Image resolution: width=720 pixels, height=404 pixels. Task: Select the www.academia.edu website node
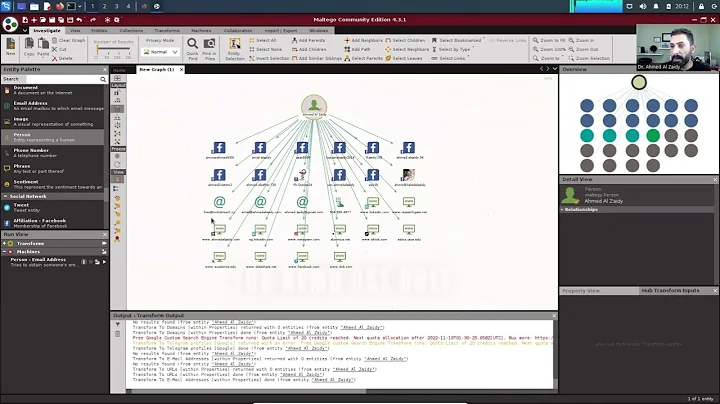tap(220, 260)
